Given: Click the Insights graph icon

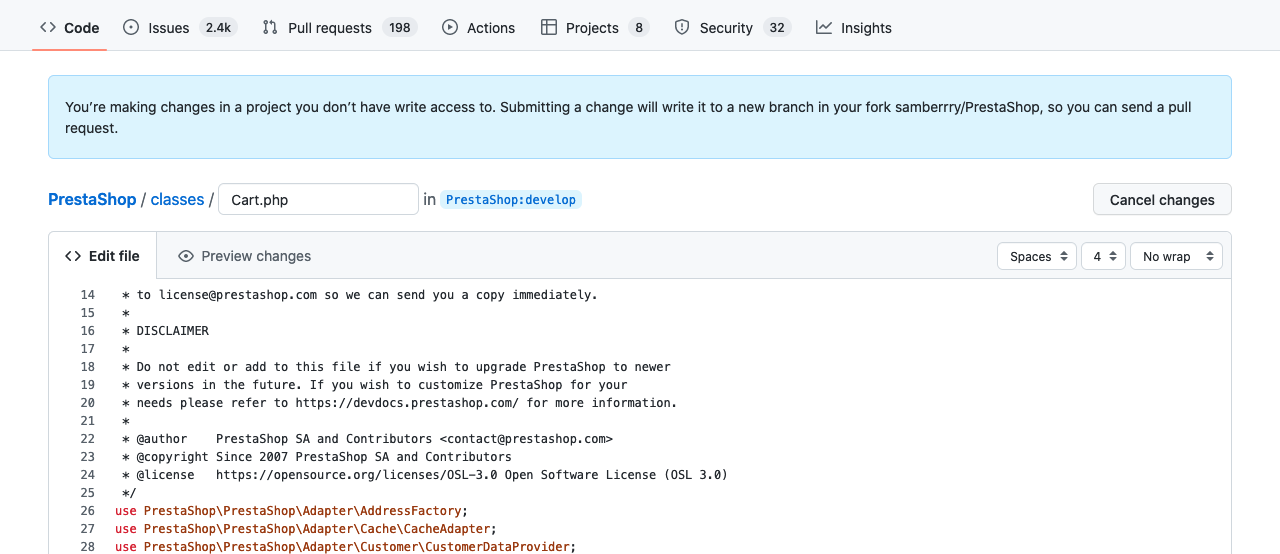Looking at the screenshot, I should coord(824,28).
